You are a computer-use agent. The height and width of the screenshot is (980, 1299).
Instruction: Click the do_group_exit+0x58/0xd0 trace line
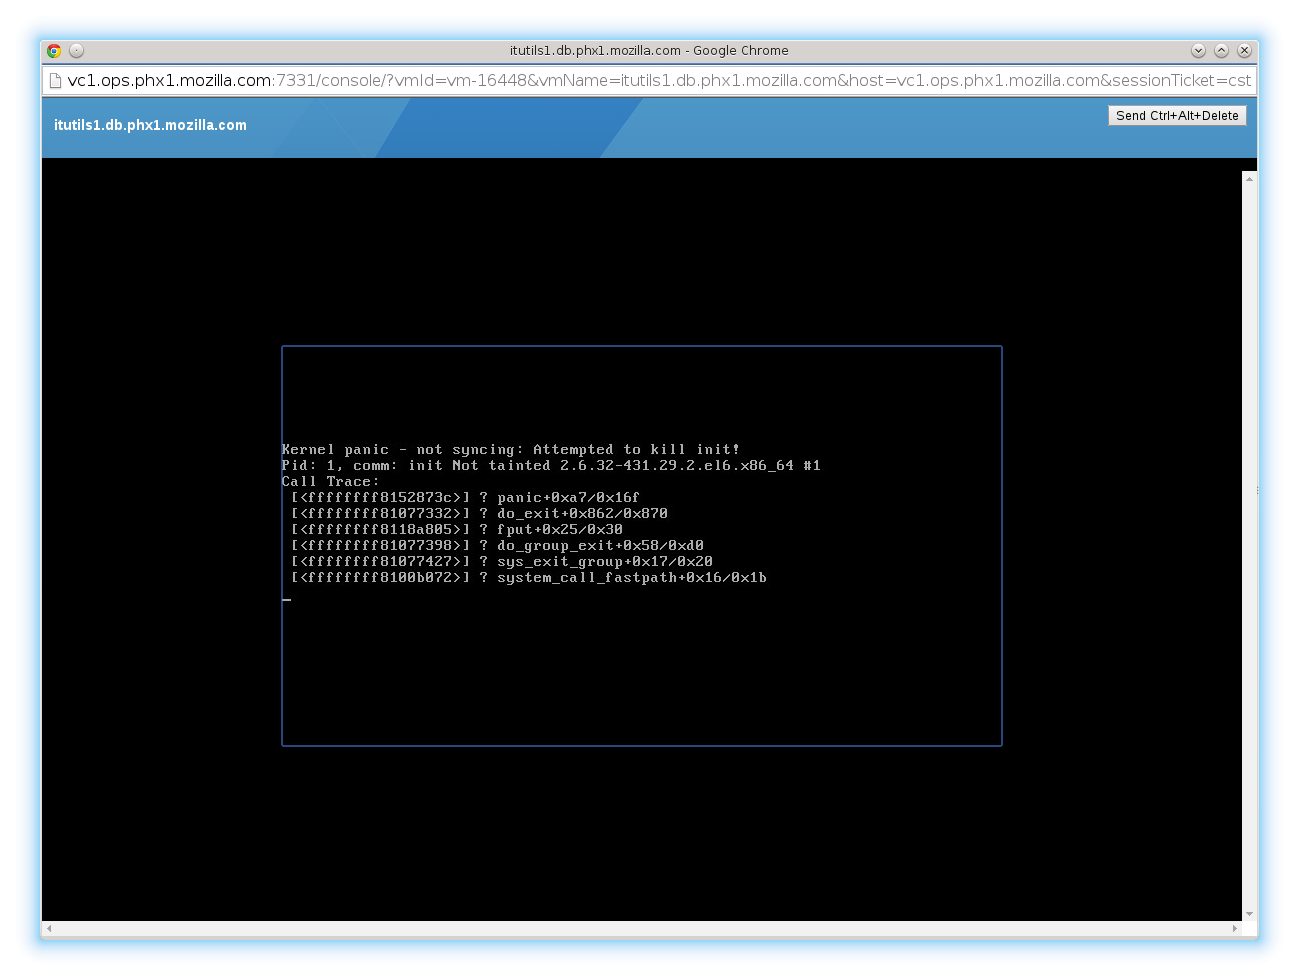coord(497,546)
